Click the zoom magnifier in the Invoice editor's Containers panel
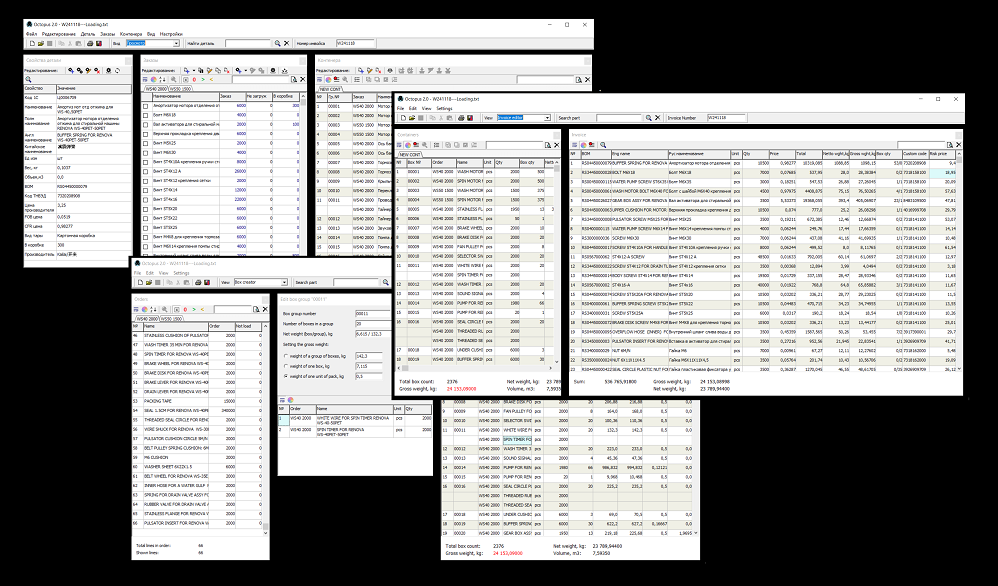 [425, 145]
